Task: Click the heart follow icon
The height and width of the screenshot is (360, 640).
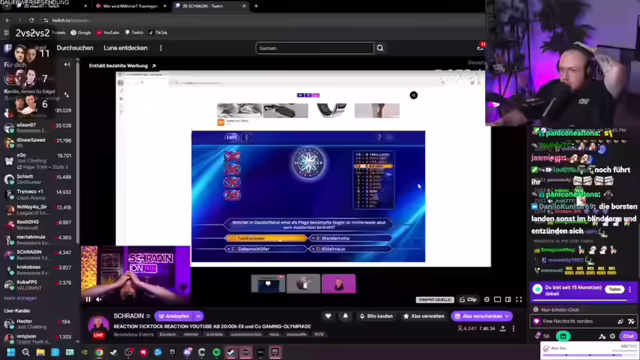Action: pos(328,316)
